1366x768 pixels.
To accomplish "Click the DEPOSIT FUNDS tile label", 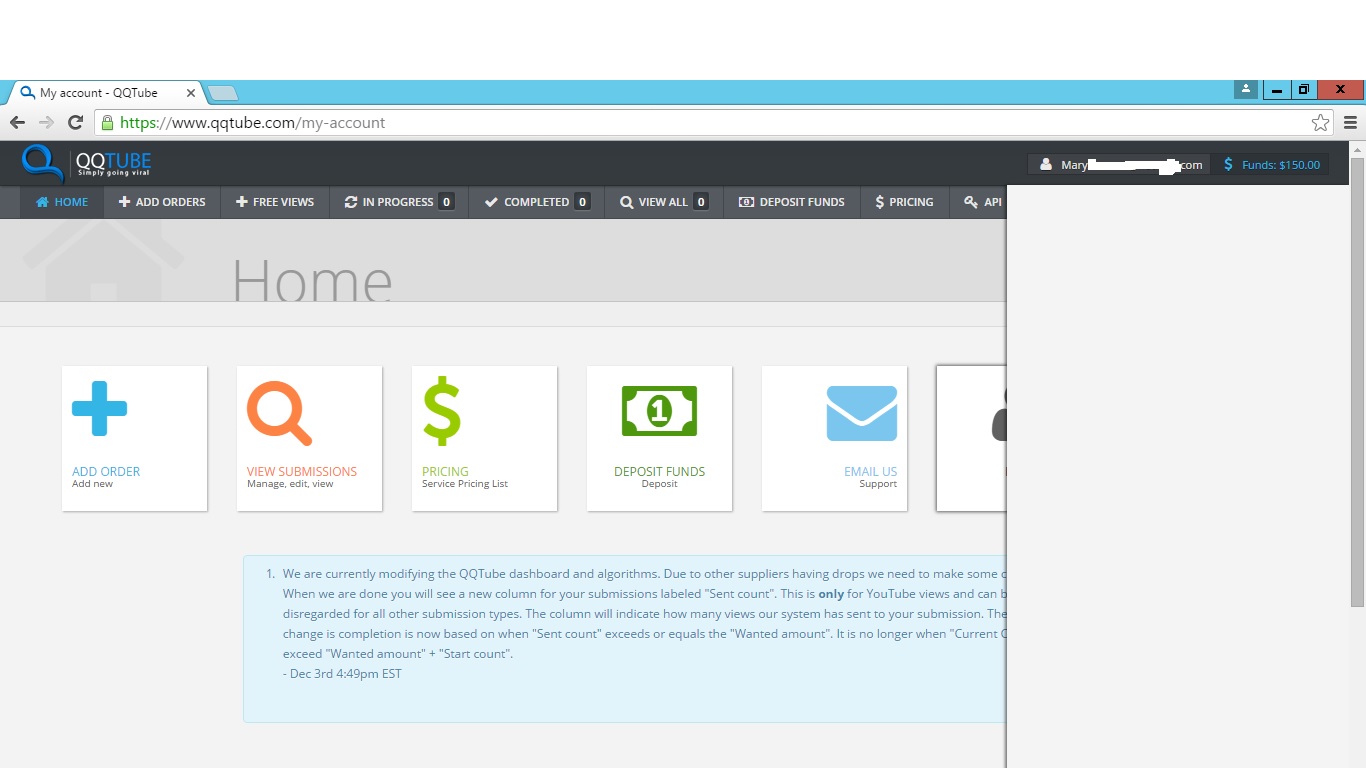I will [x=660, y=471].
